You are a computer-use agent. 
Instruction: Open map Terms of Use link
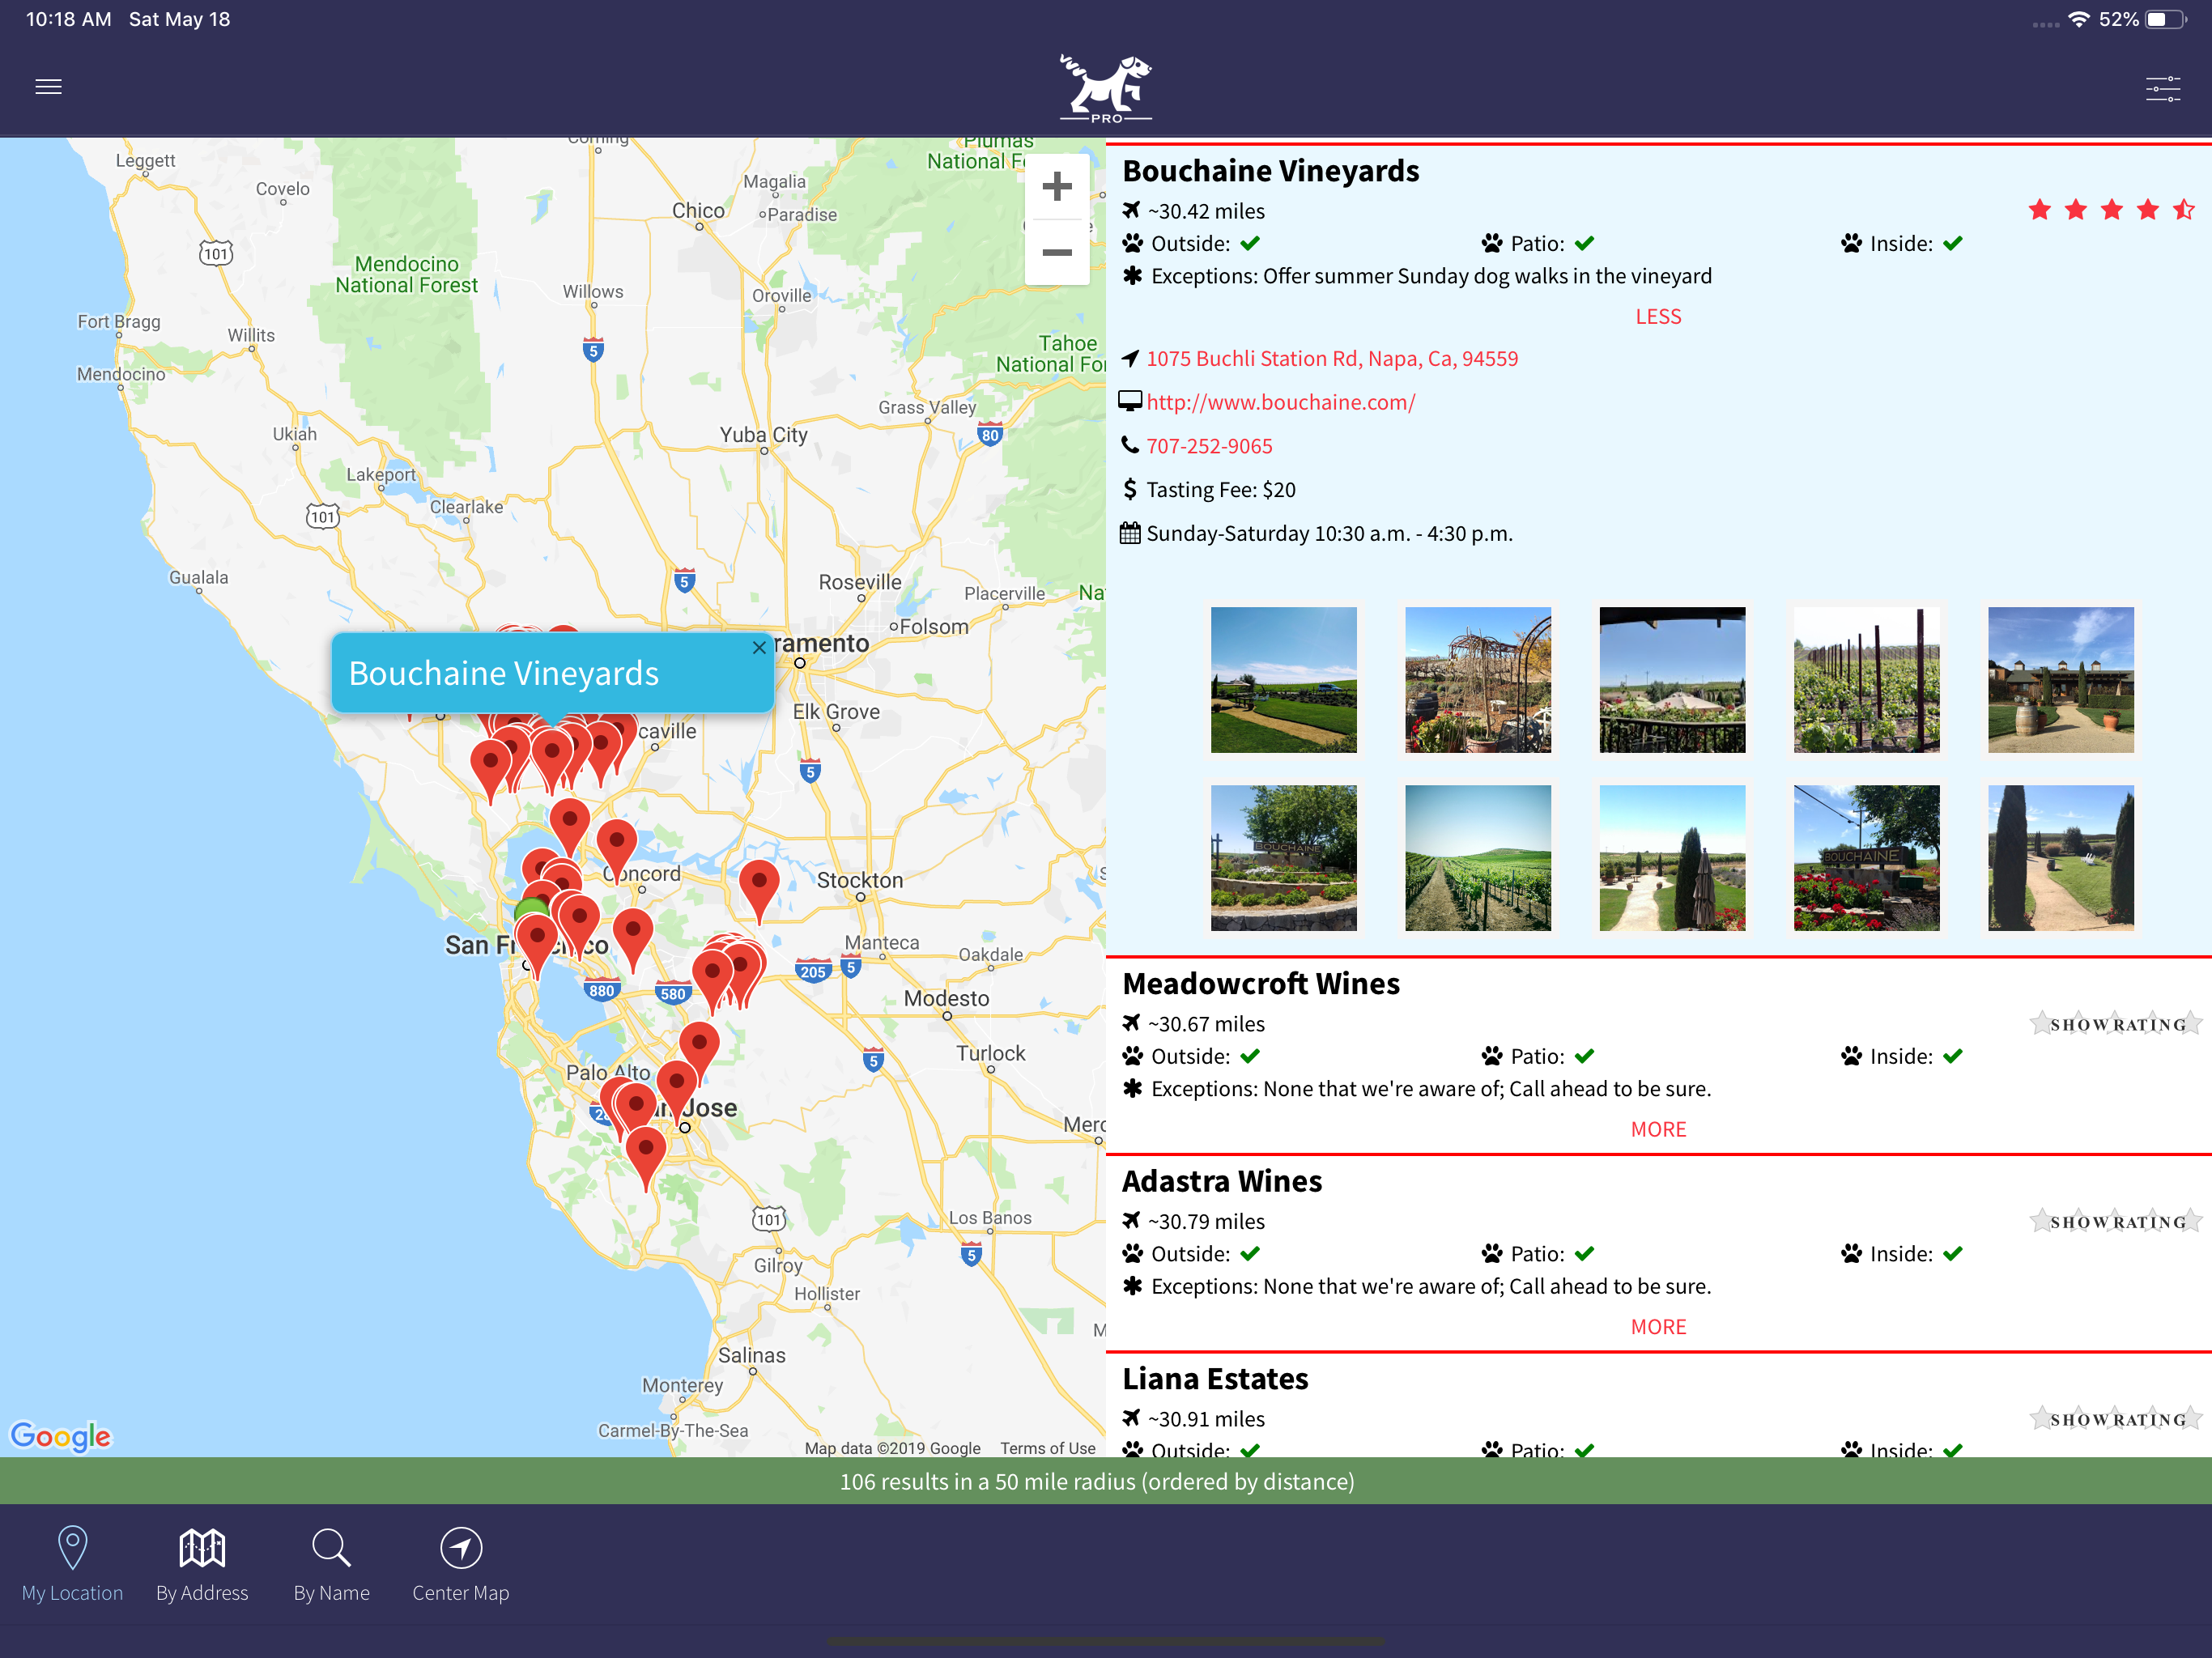1047,1448
